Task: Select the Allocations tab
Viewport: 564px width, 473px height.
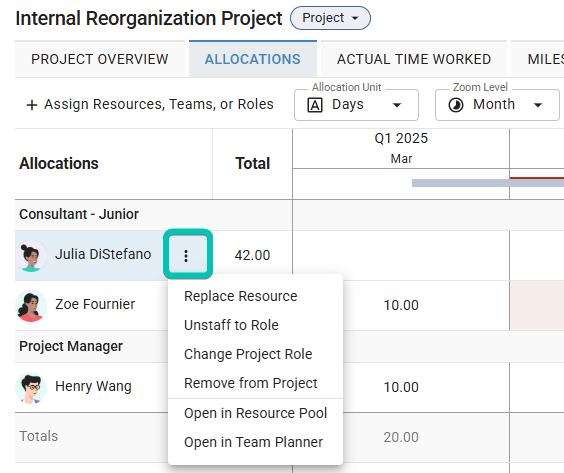Action: click(253, 59)
